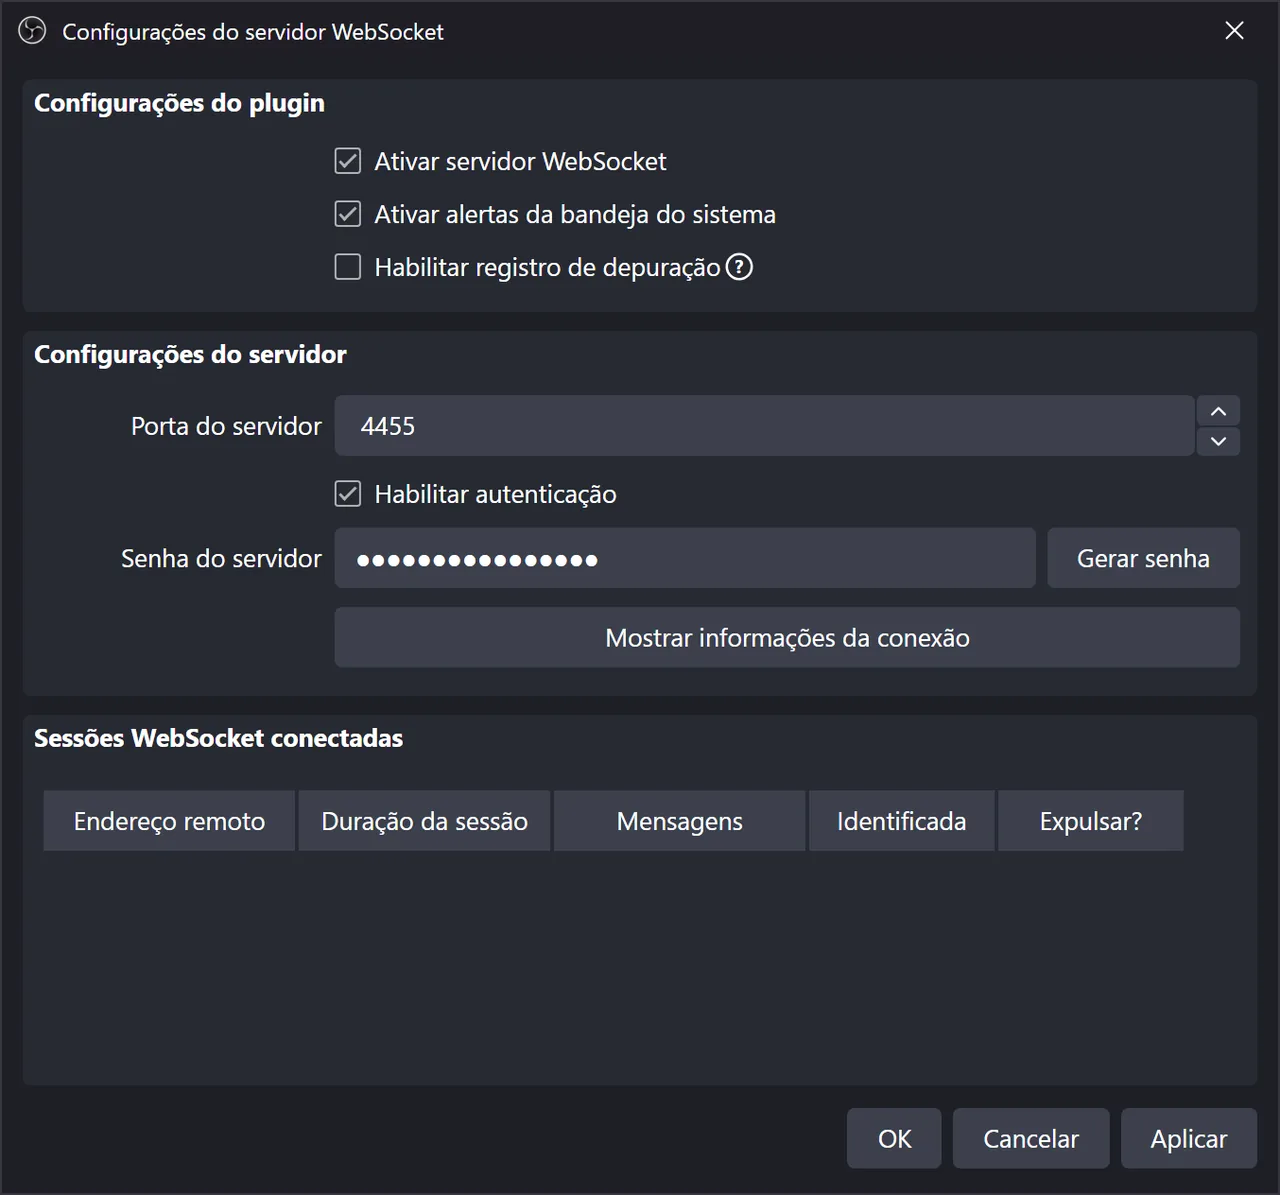Increase server port with up arrow
1280x1195 pixels.
click(x=1218, y=411)
